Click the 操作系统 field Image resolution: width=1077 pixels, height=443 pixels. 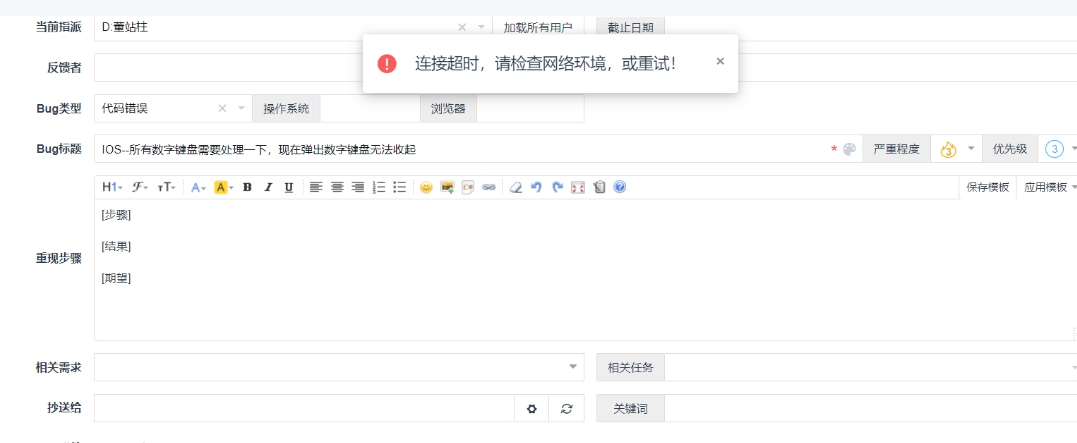pyautogui.click(x=370, y=109)
